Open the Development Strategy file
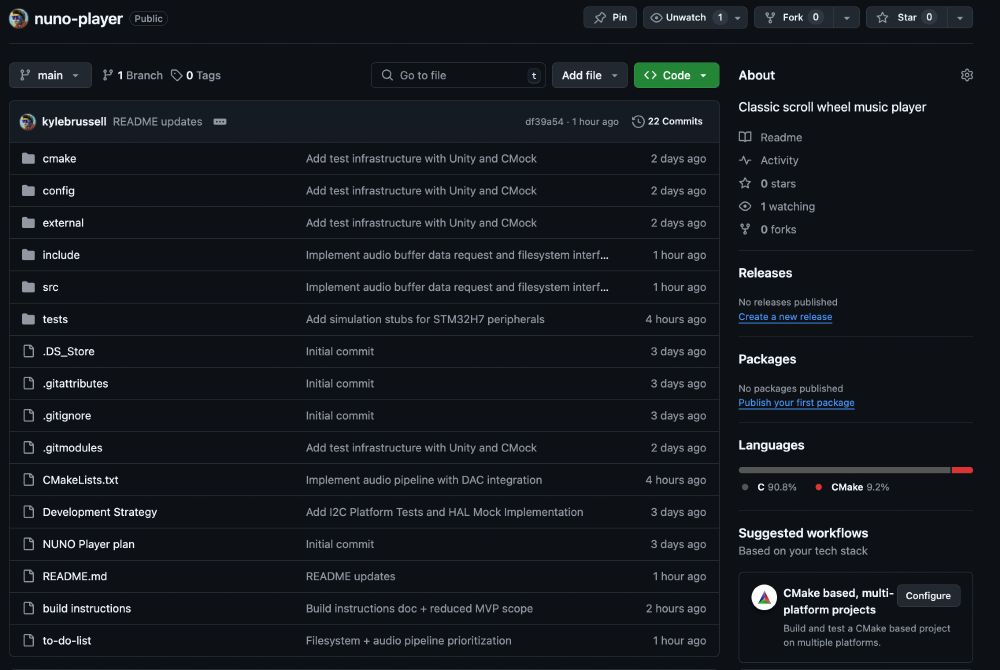Screen dimensions: 1000x670 (x=99, y=512)
